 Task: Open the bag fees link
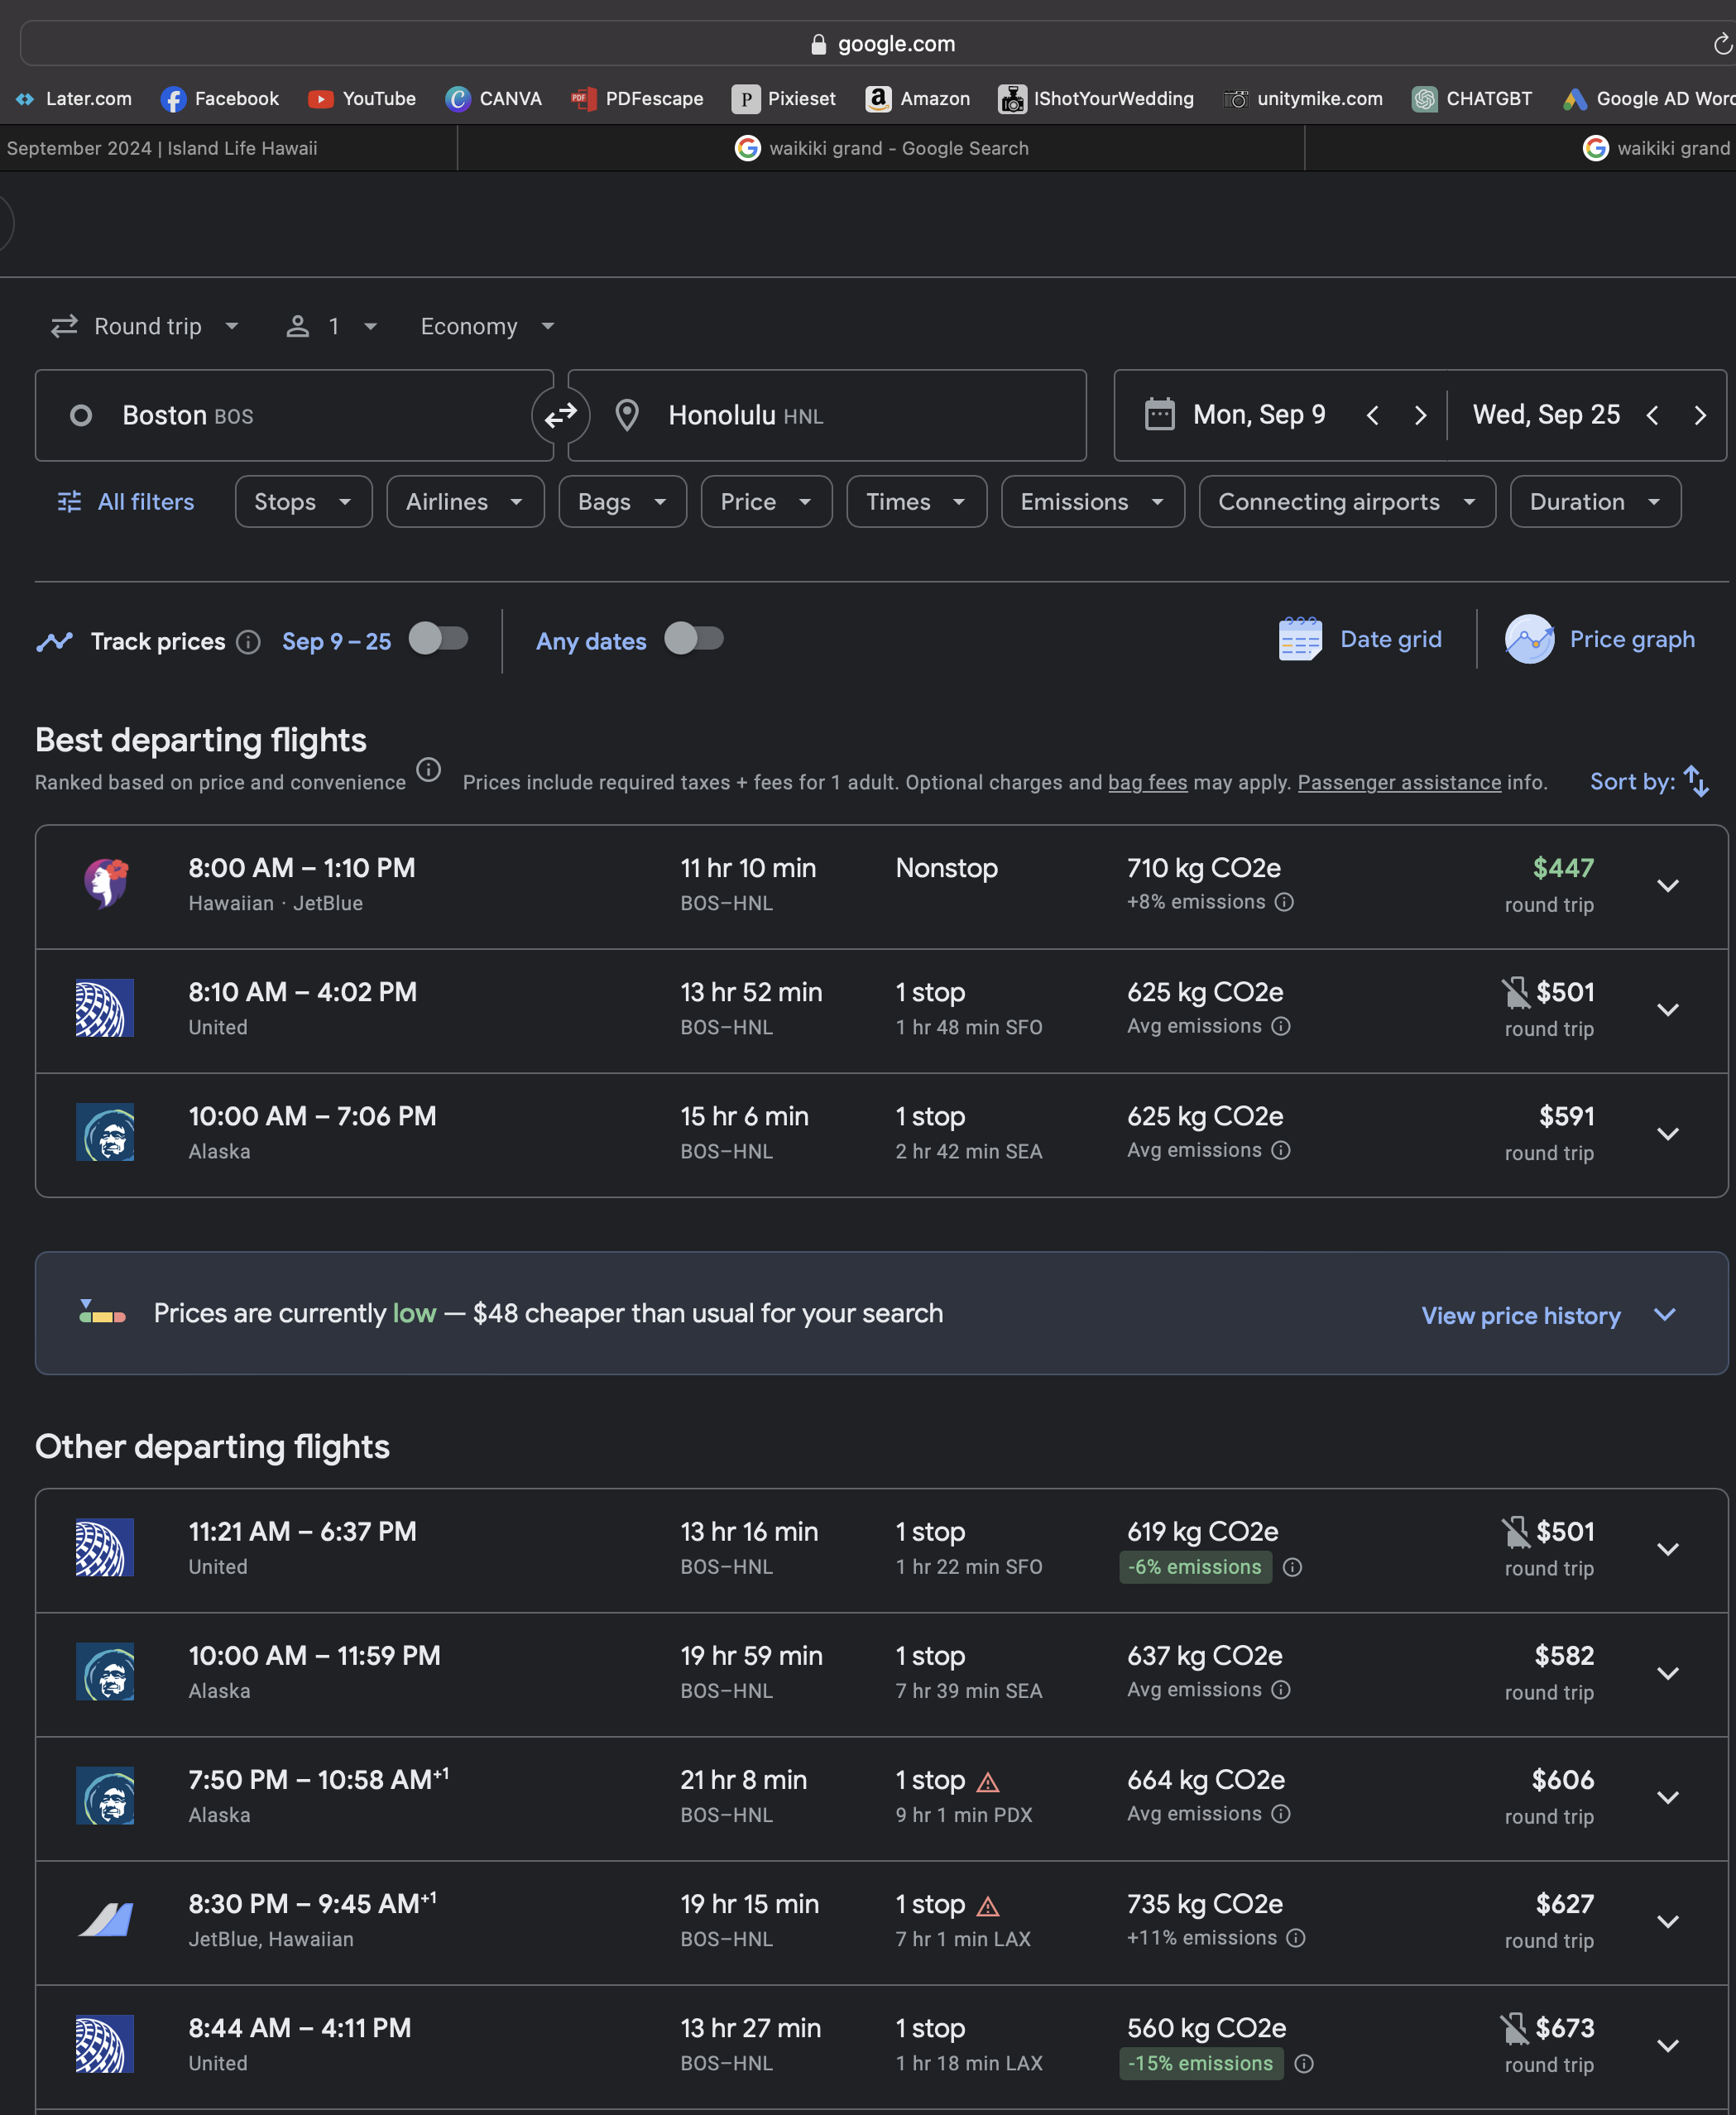coord(1147,782)
